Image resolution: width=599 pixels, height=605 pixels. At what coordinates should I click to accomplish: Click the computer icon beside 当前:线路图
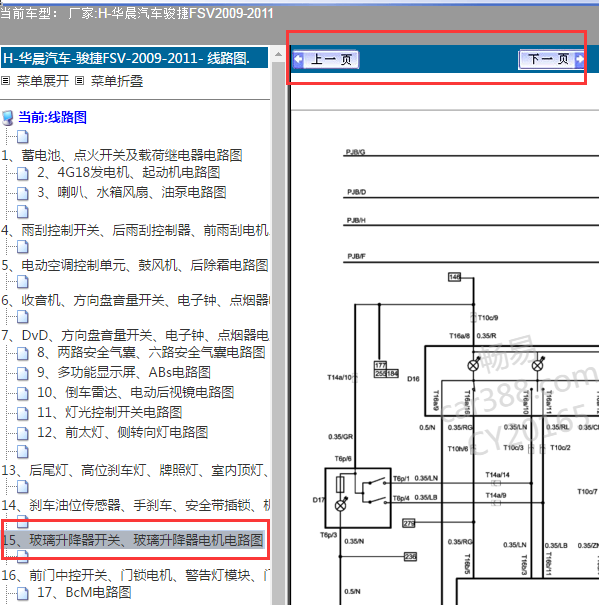pos(7,118)
